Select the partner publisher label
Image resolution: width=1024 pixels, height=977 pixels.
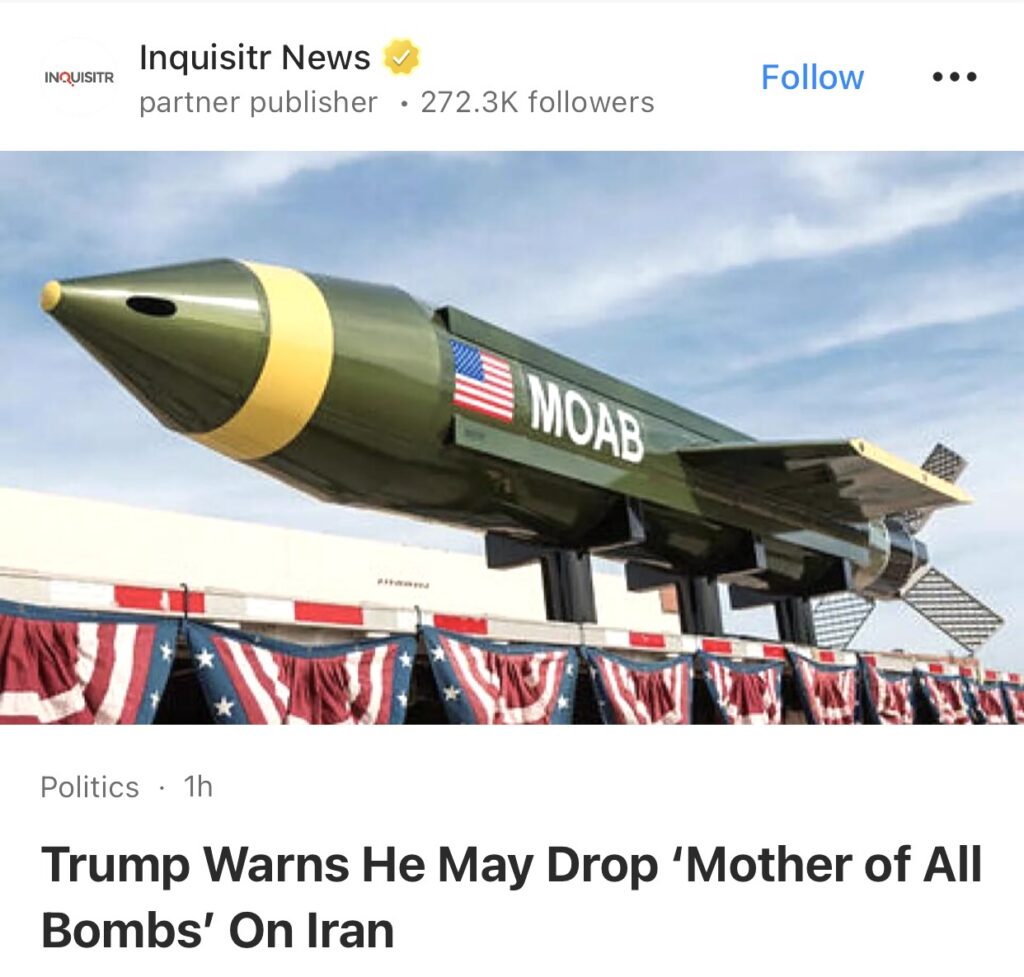[x=258, y=103]
